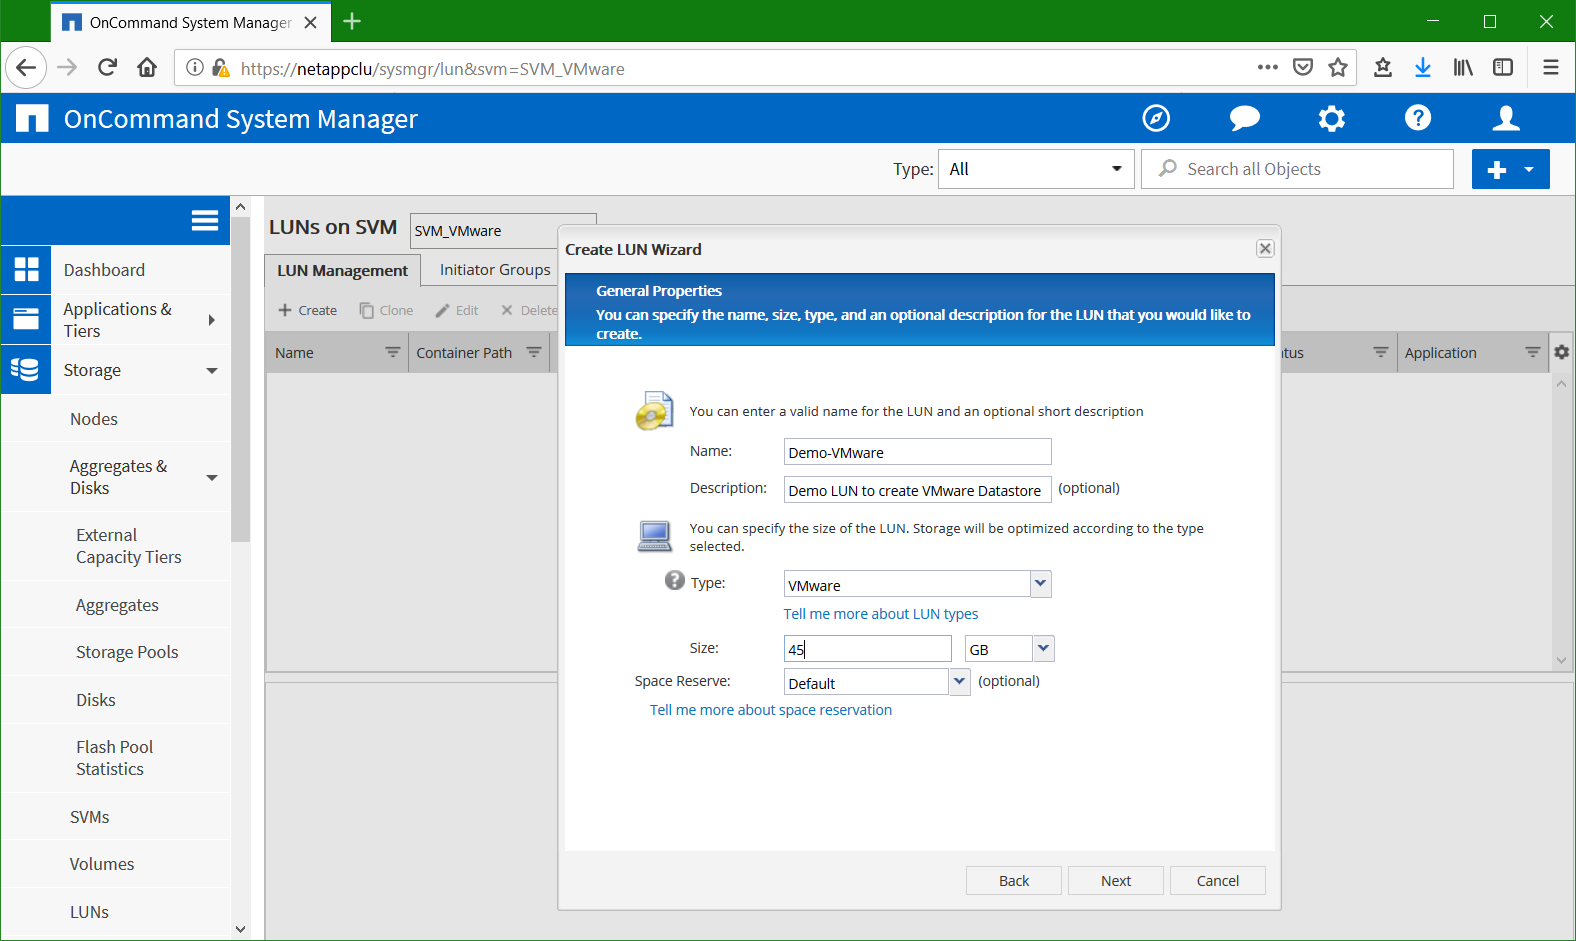Close the Create LUN Wizard dialog
Viewport: 1576px width, 941px height.
[x=1265, y=249]
